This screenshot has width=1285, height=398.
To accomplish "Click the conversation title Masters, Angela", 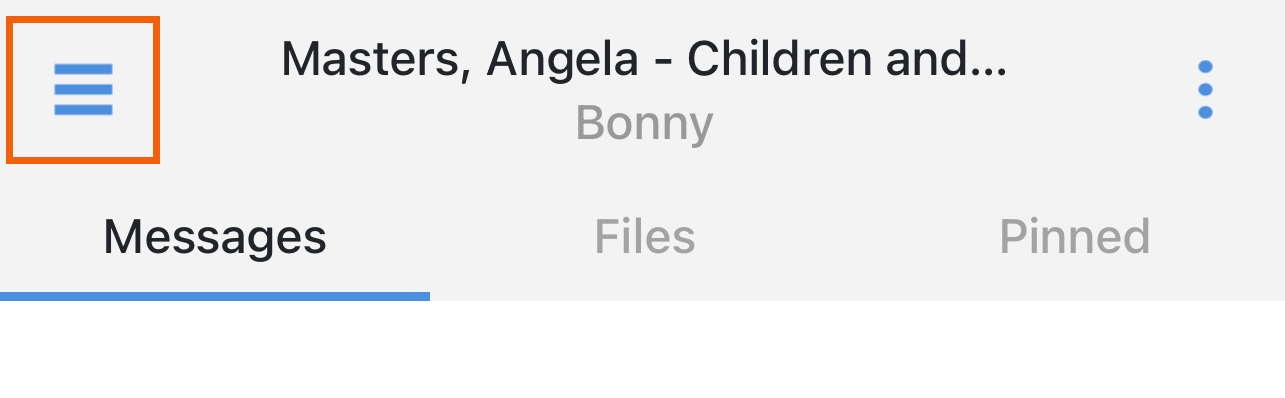I will (x=644, y=60).
